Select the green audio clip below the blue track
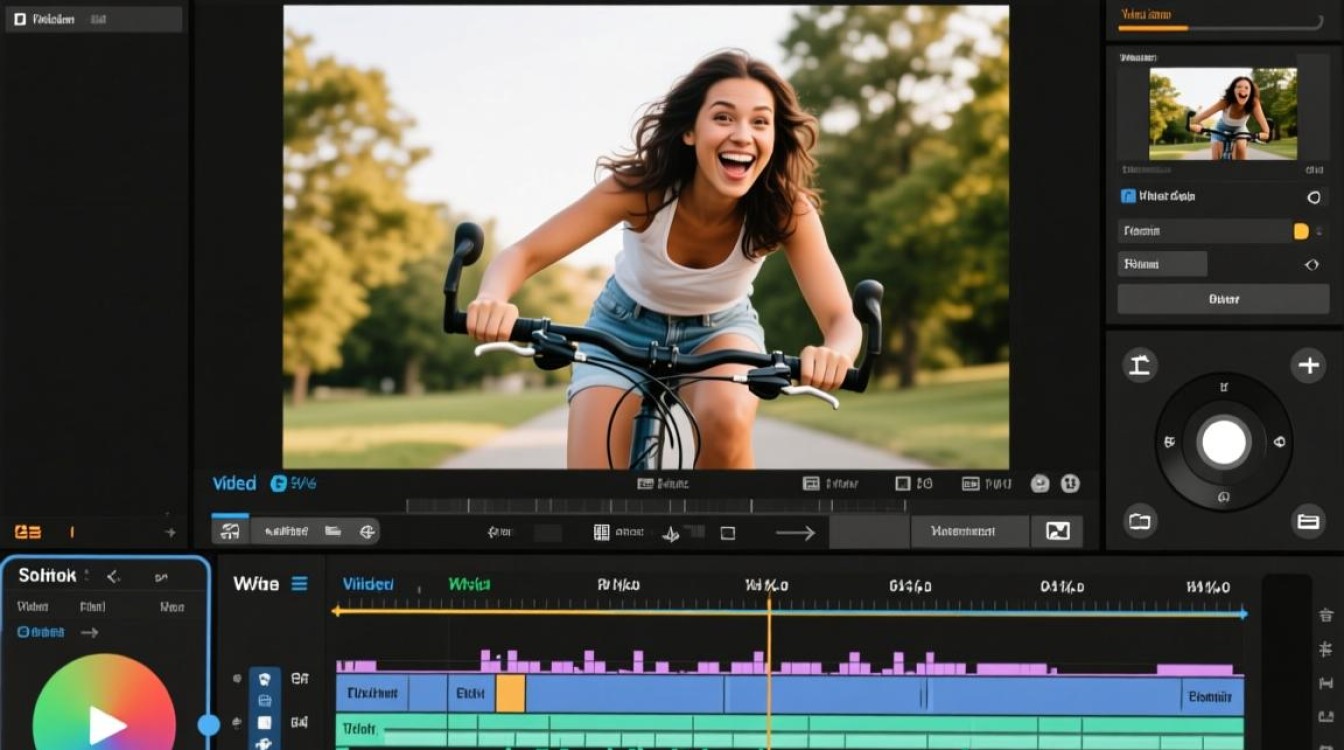The image size is (1344, 750). click(790, 730)
